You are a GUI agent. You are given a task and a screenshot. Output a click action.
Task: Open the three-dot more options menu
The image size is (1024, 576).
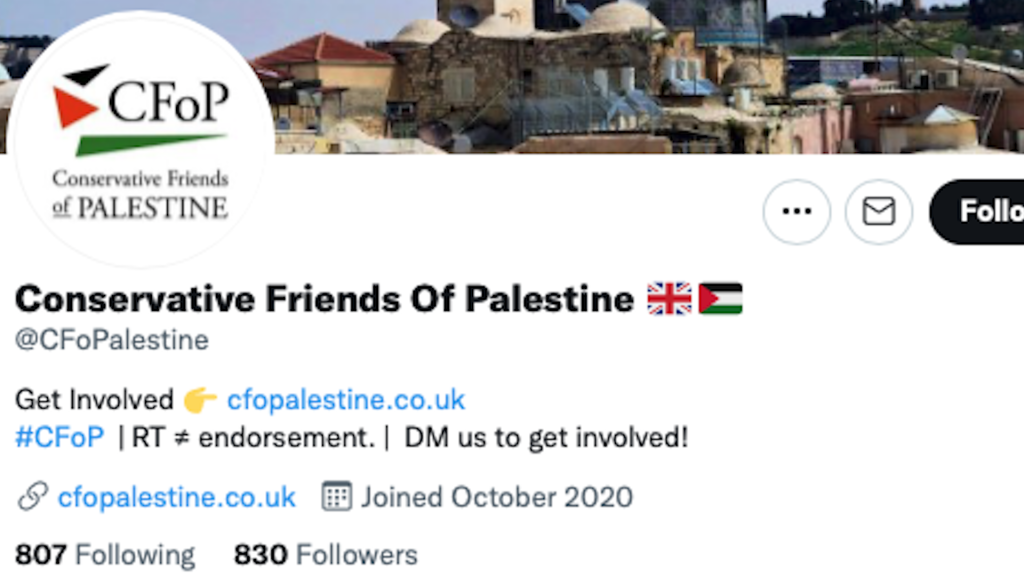click(796, 212)
